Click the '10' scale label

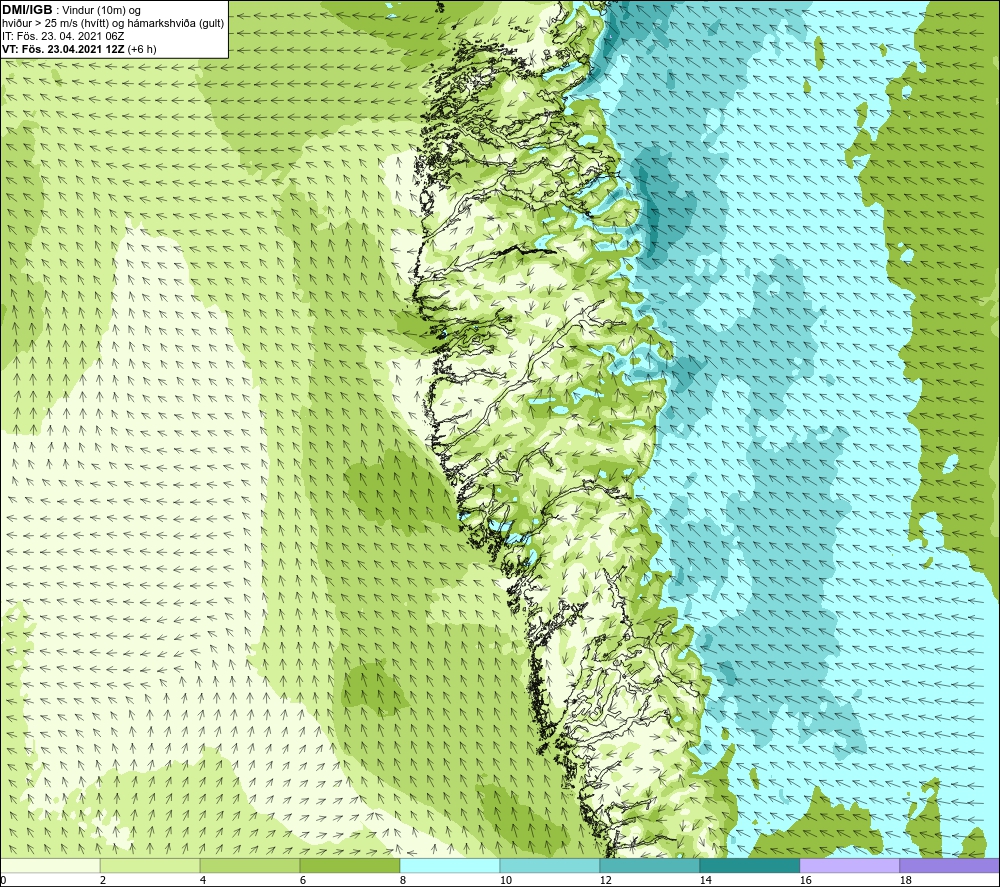click(x=505, y=881)
